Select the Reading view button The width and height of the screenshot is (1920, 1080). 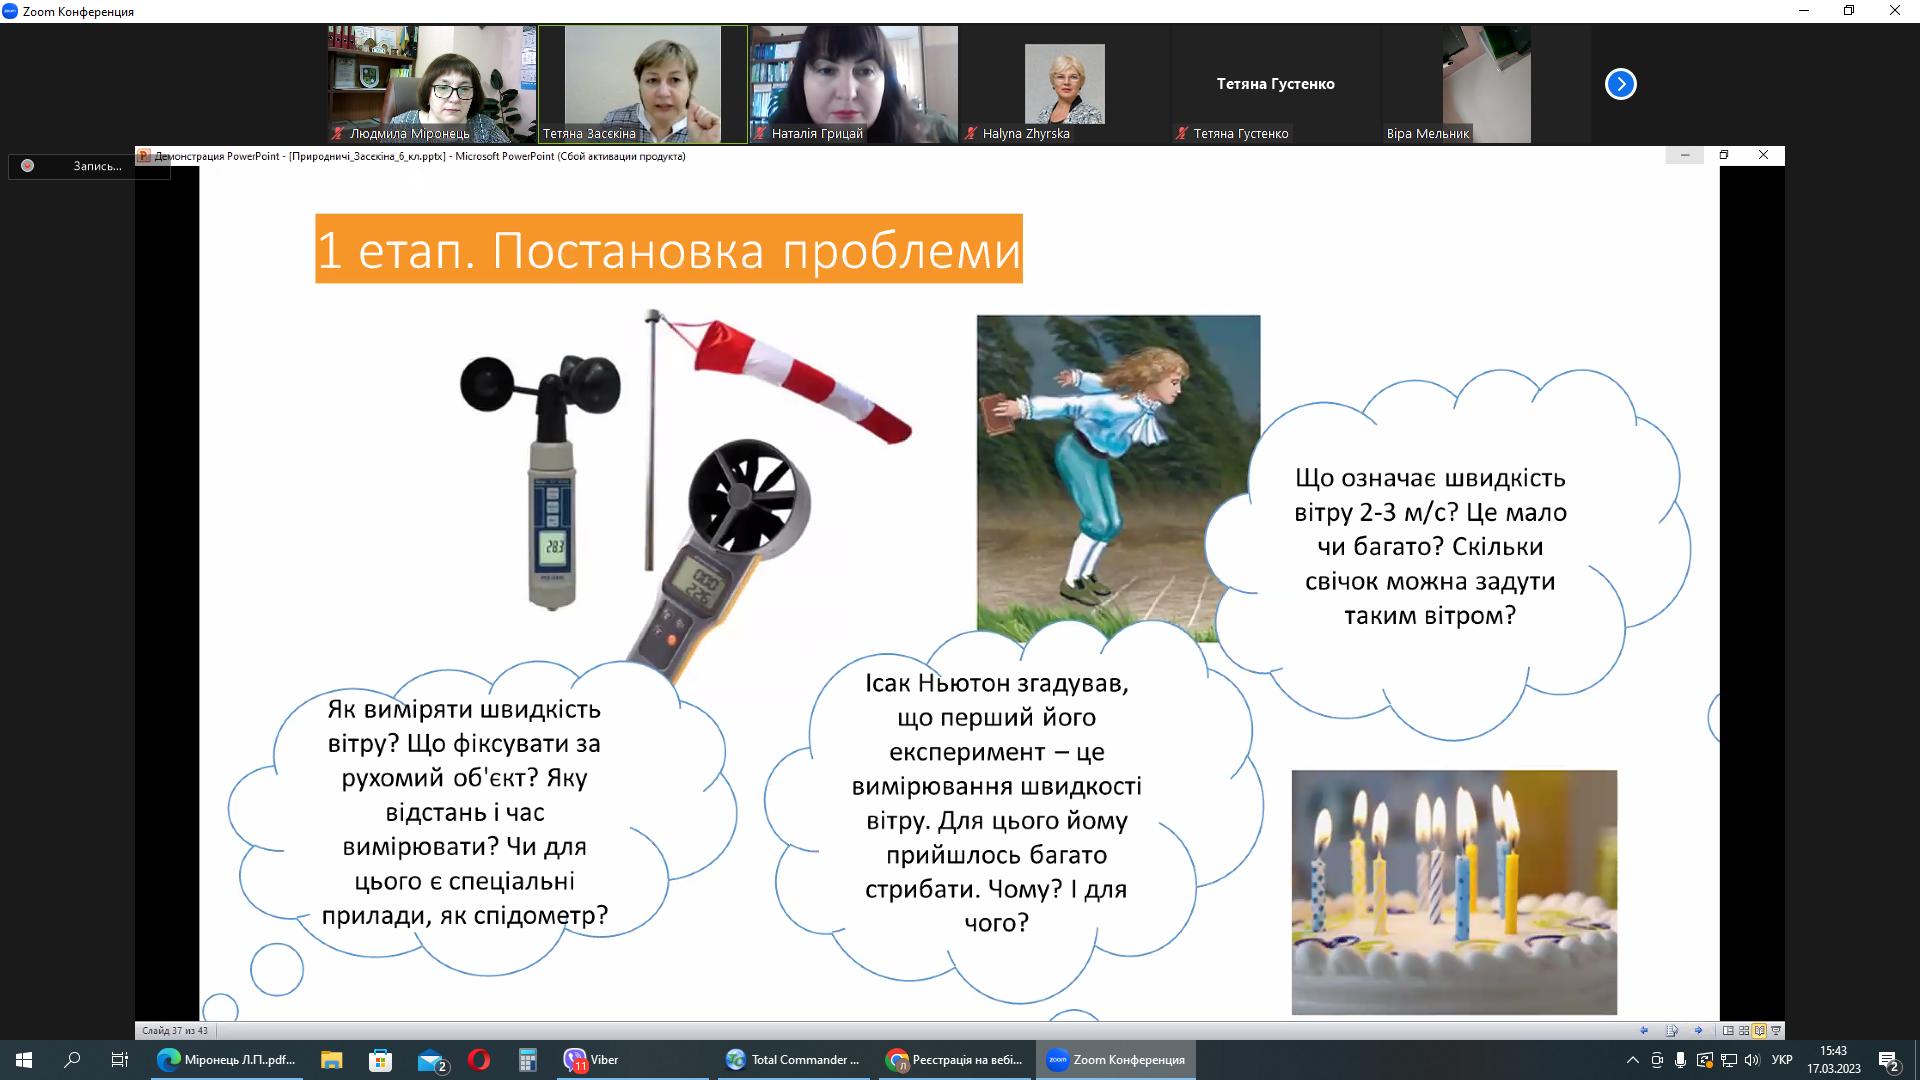pos(1759,1030)
